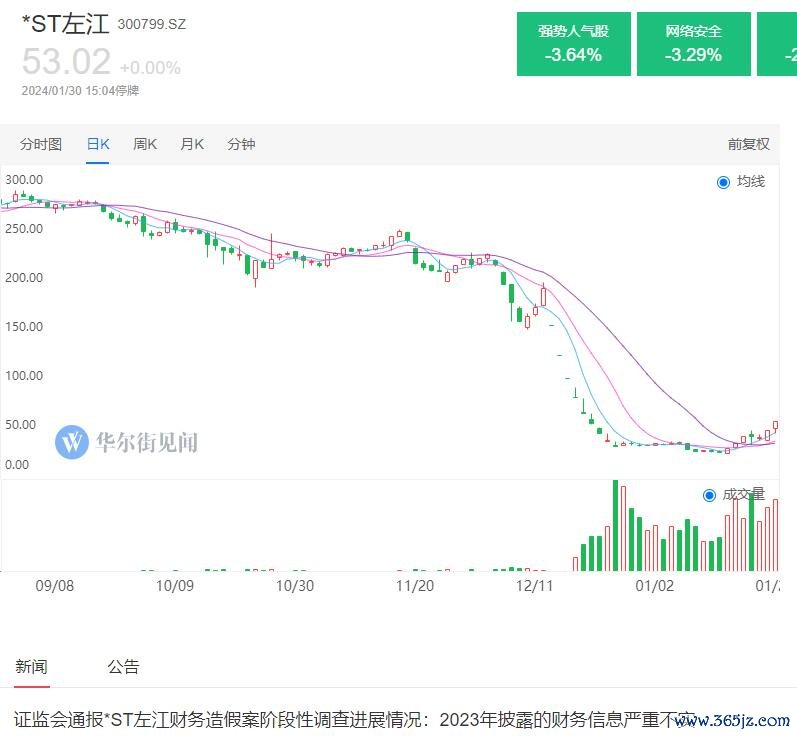Viewport: 797px width, 736px height.
Task: Click the *ST左江 stock name
Action: point(66,24)
